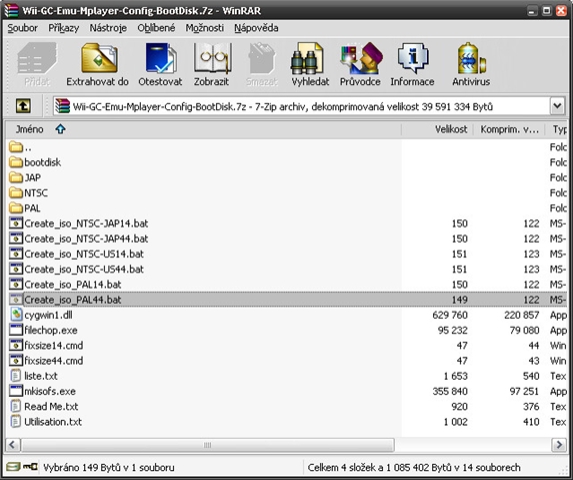Click the Create_iso_PAL14.bat file icon
The height and width of the screenshot is (480, 573).
pos(16,284)
